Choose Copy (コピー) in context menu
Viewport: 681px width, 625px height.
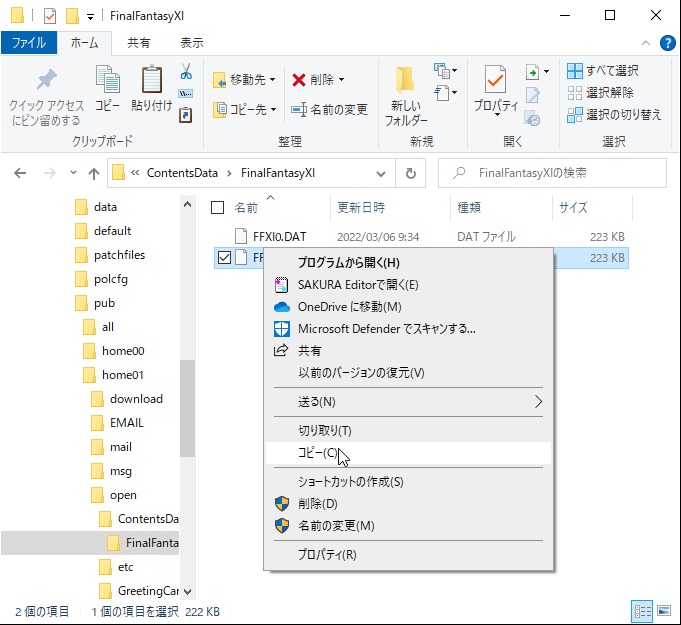(x=408, y=453)
